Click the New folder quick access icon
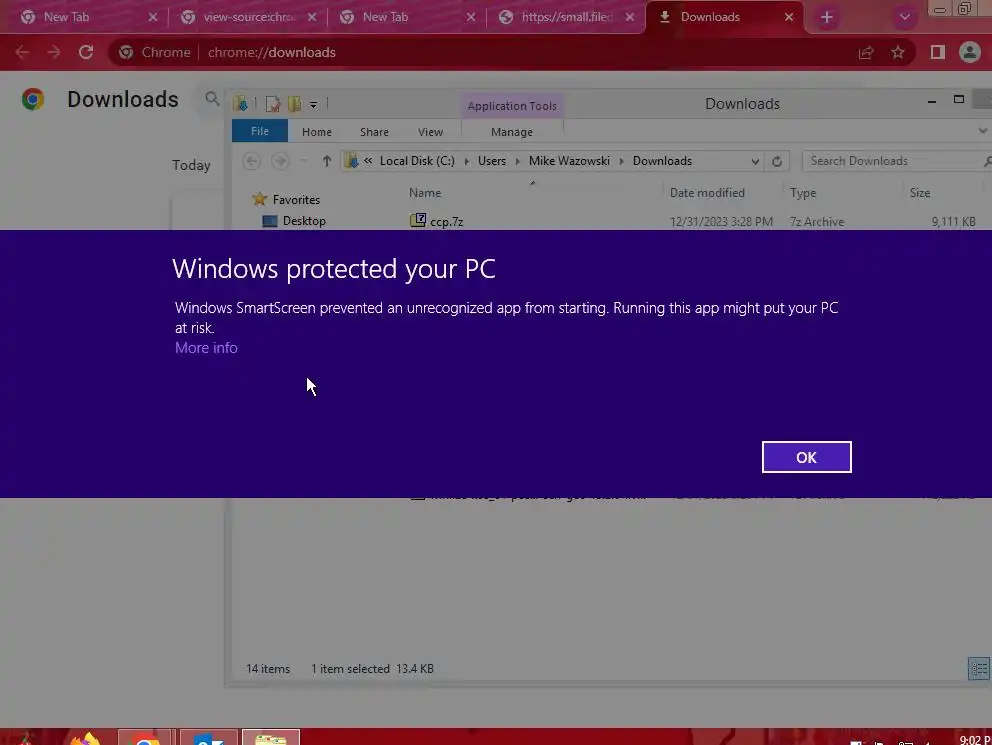This screenshot has width=992, height=745. coord(294,104)
